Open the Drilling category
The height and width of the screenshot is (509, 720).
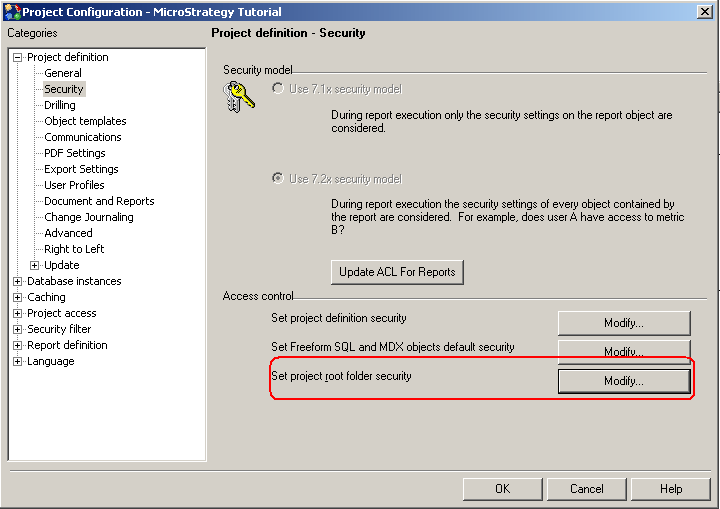click(60, 105)
